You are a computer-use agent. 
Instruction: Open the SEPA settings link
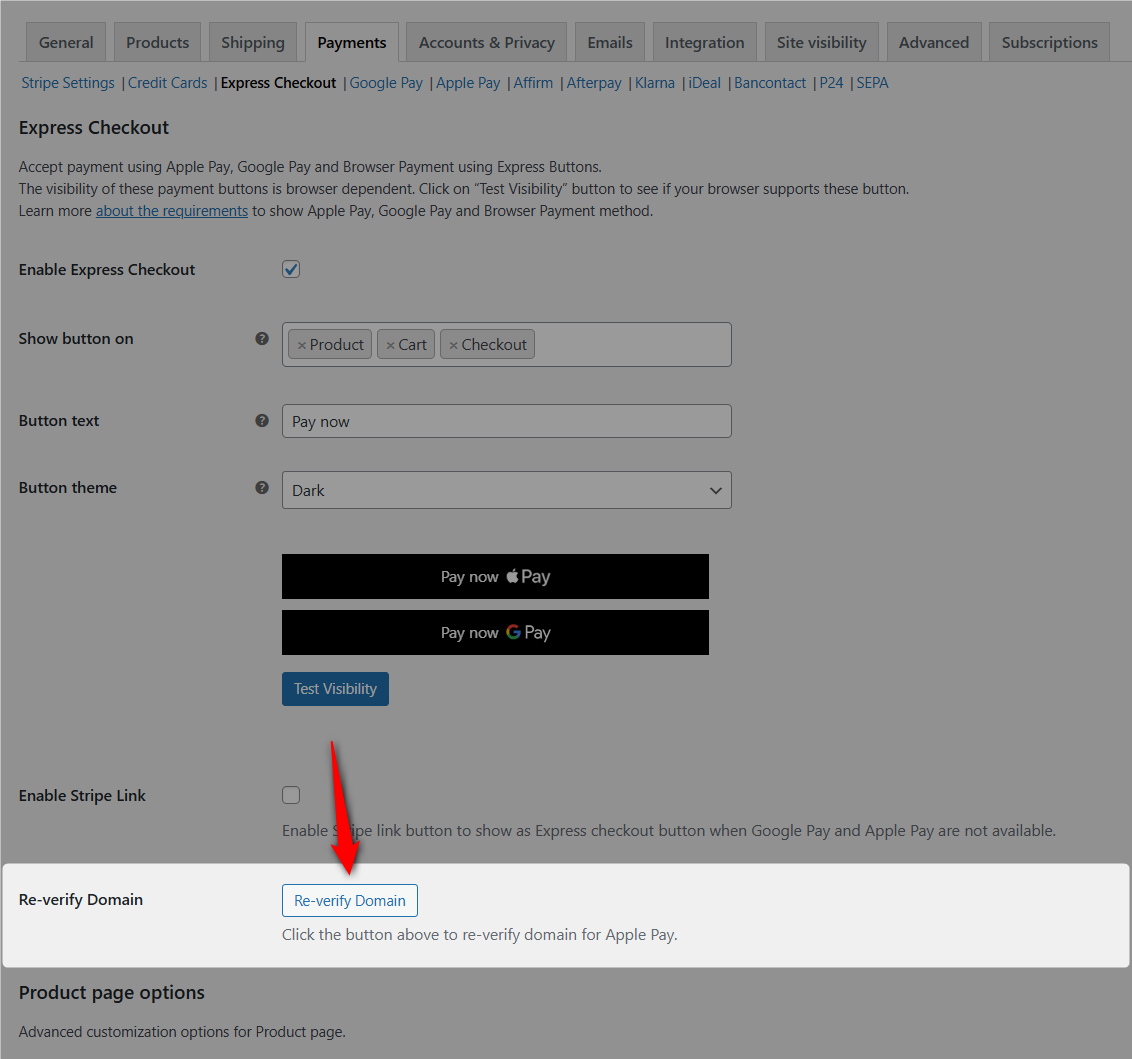(x=872, y=83)
